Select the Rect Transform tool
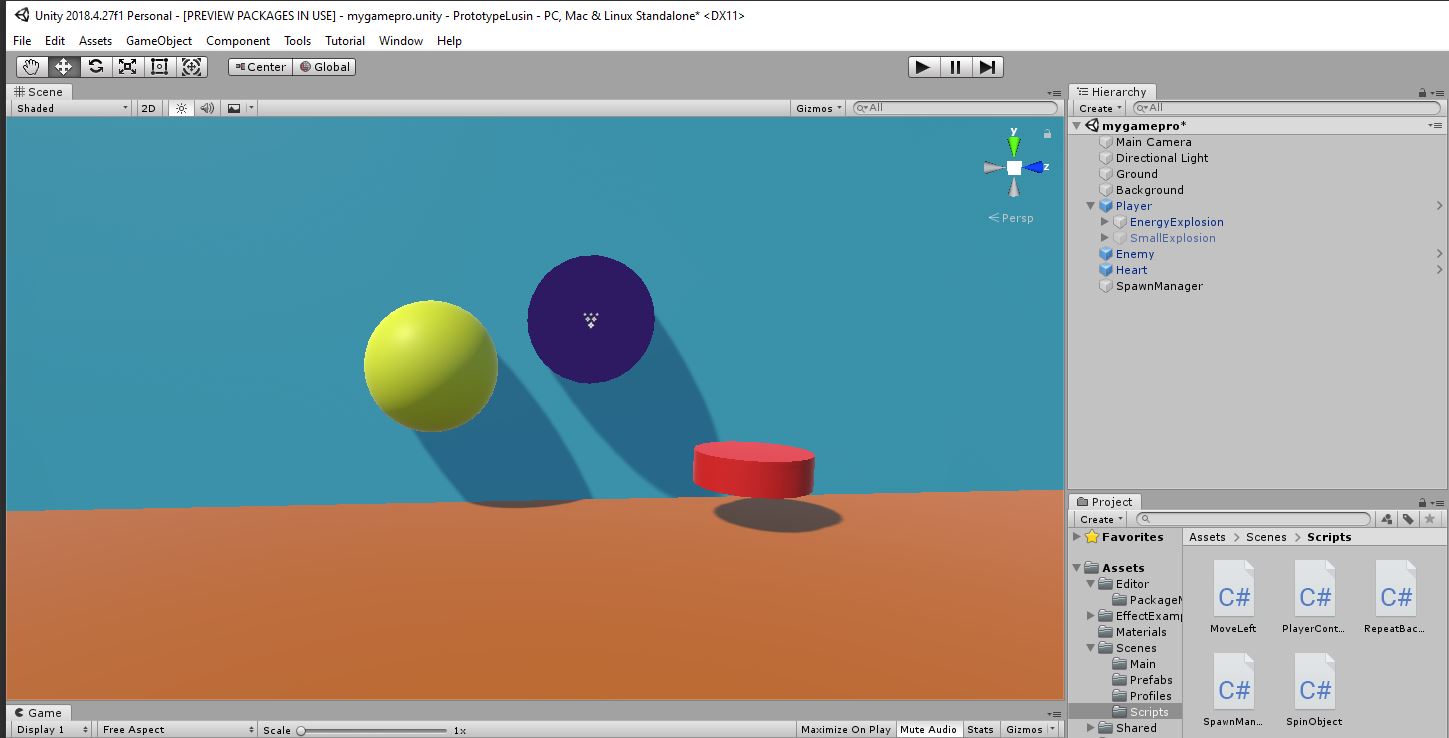This screenshot has height=738, width=1449. (159, 66)
